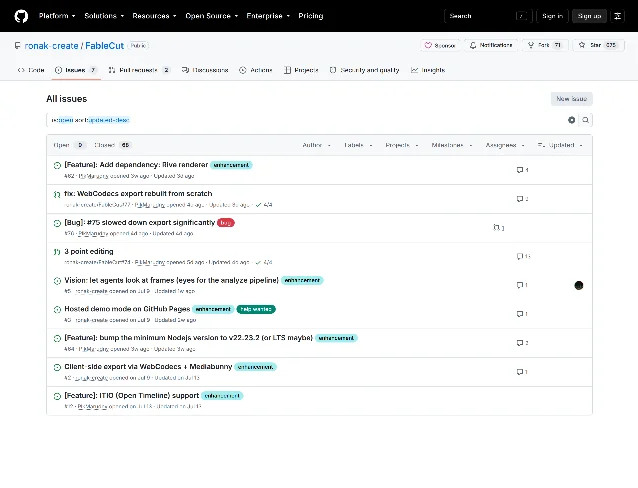This screenshot has height=488, width=638.
Task: Click the issues filter query field
Action: 305,120
